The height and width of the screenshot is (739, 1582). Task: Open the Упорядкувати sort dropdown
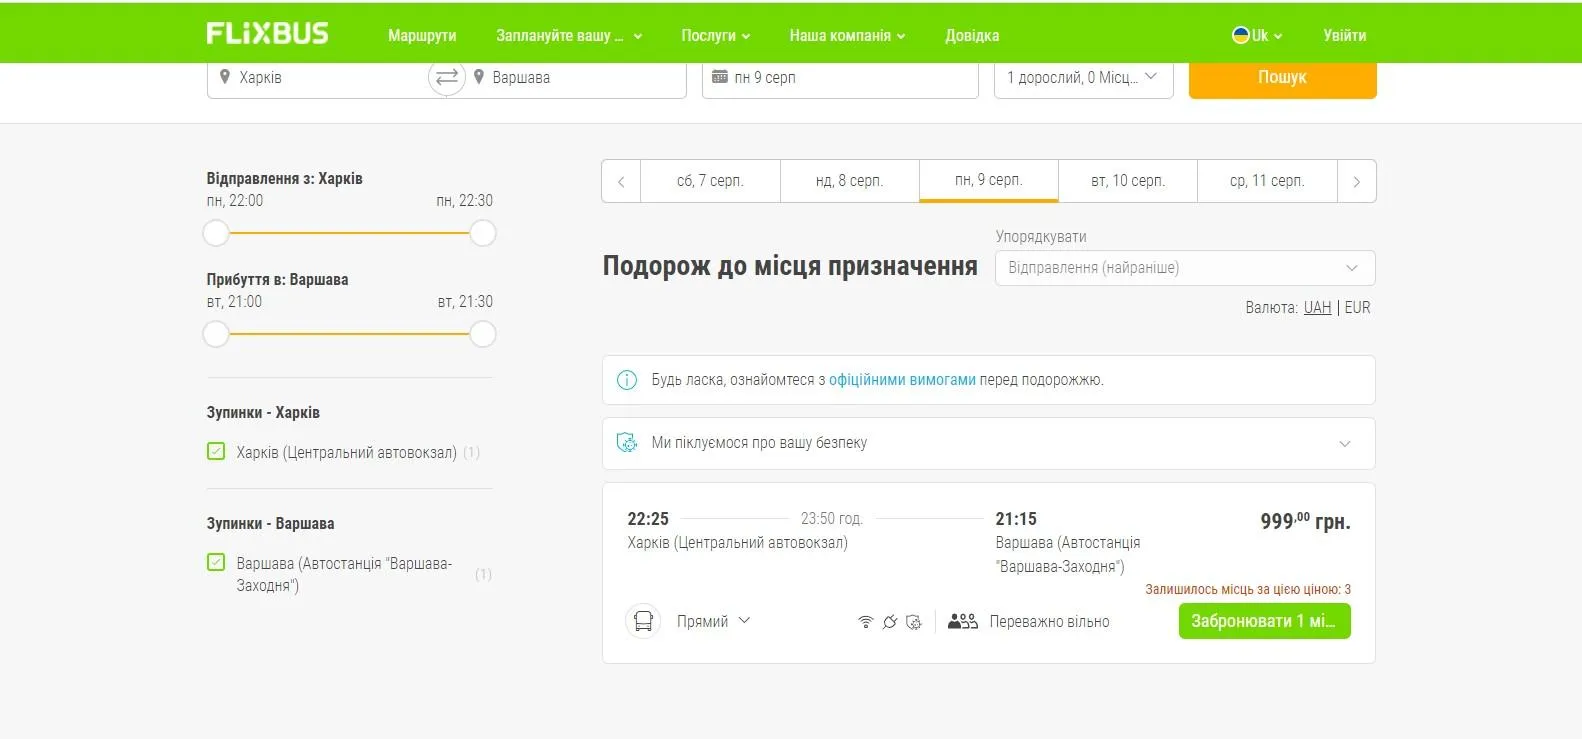(x=1184, y=268)
